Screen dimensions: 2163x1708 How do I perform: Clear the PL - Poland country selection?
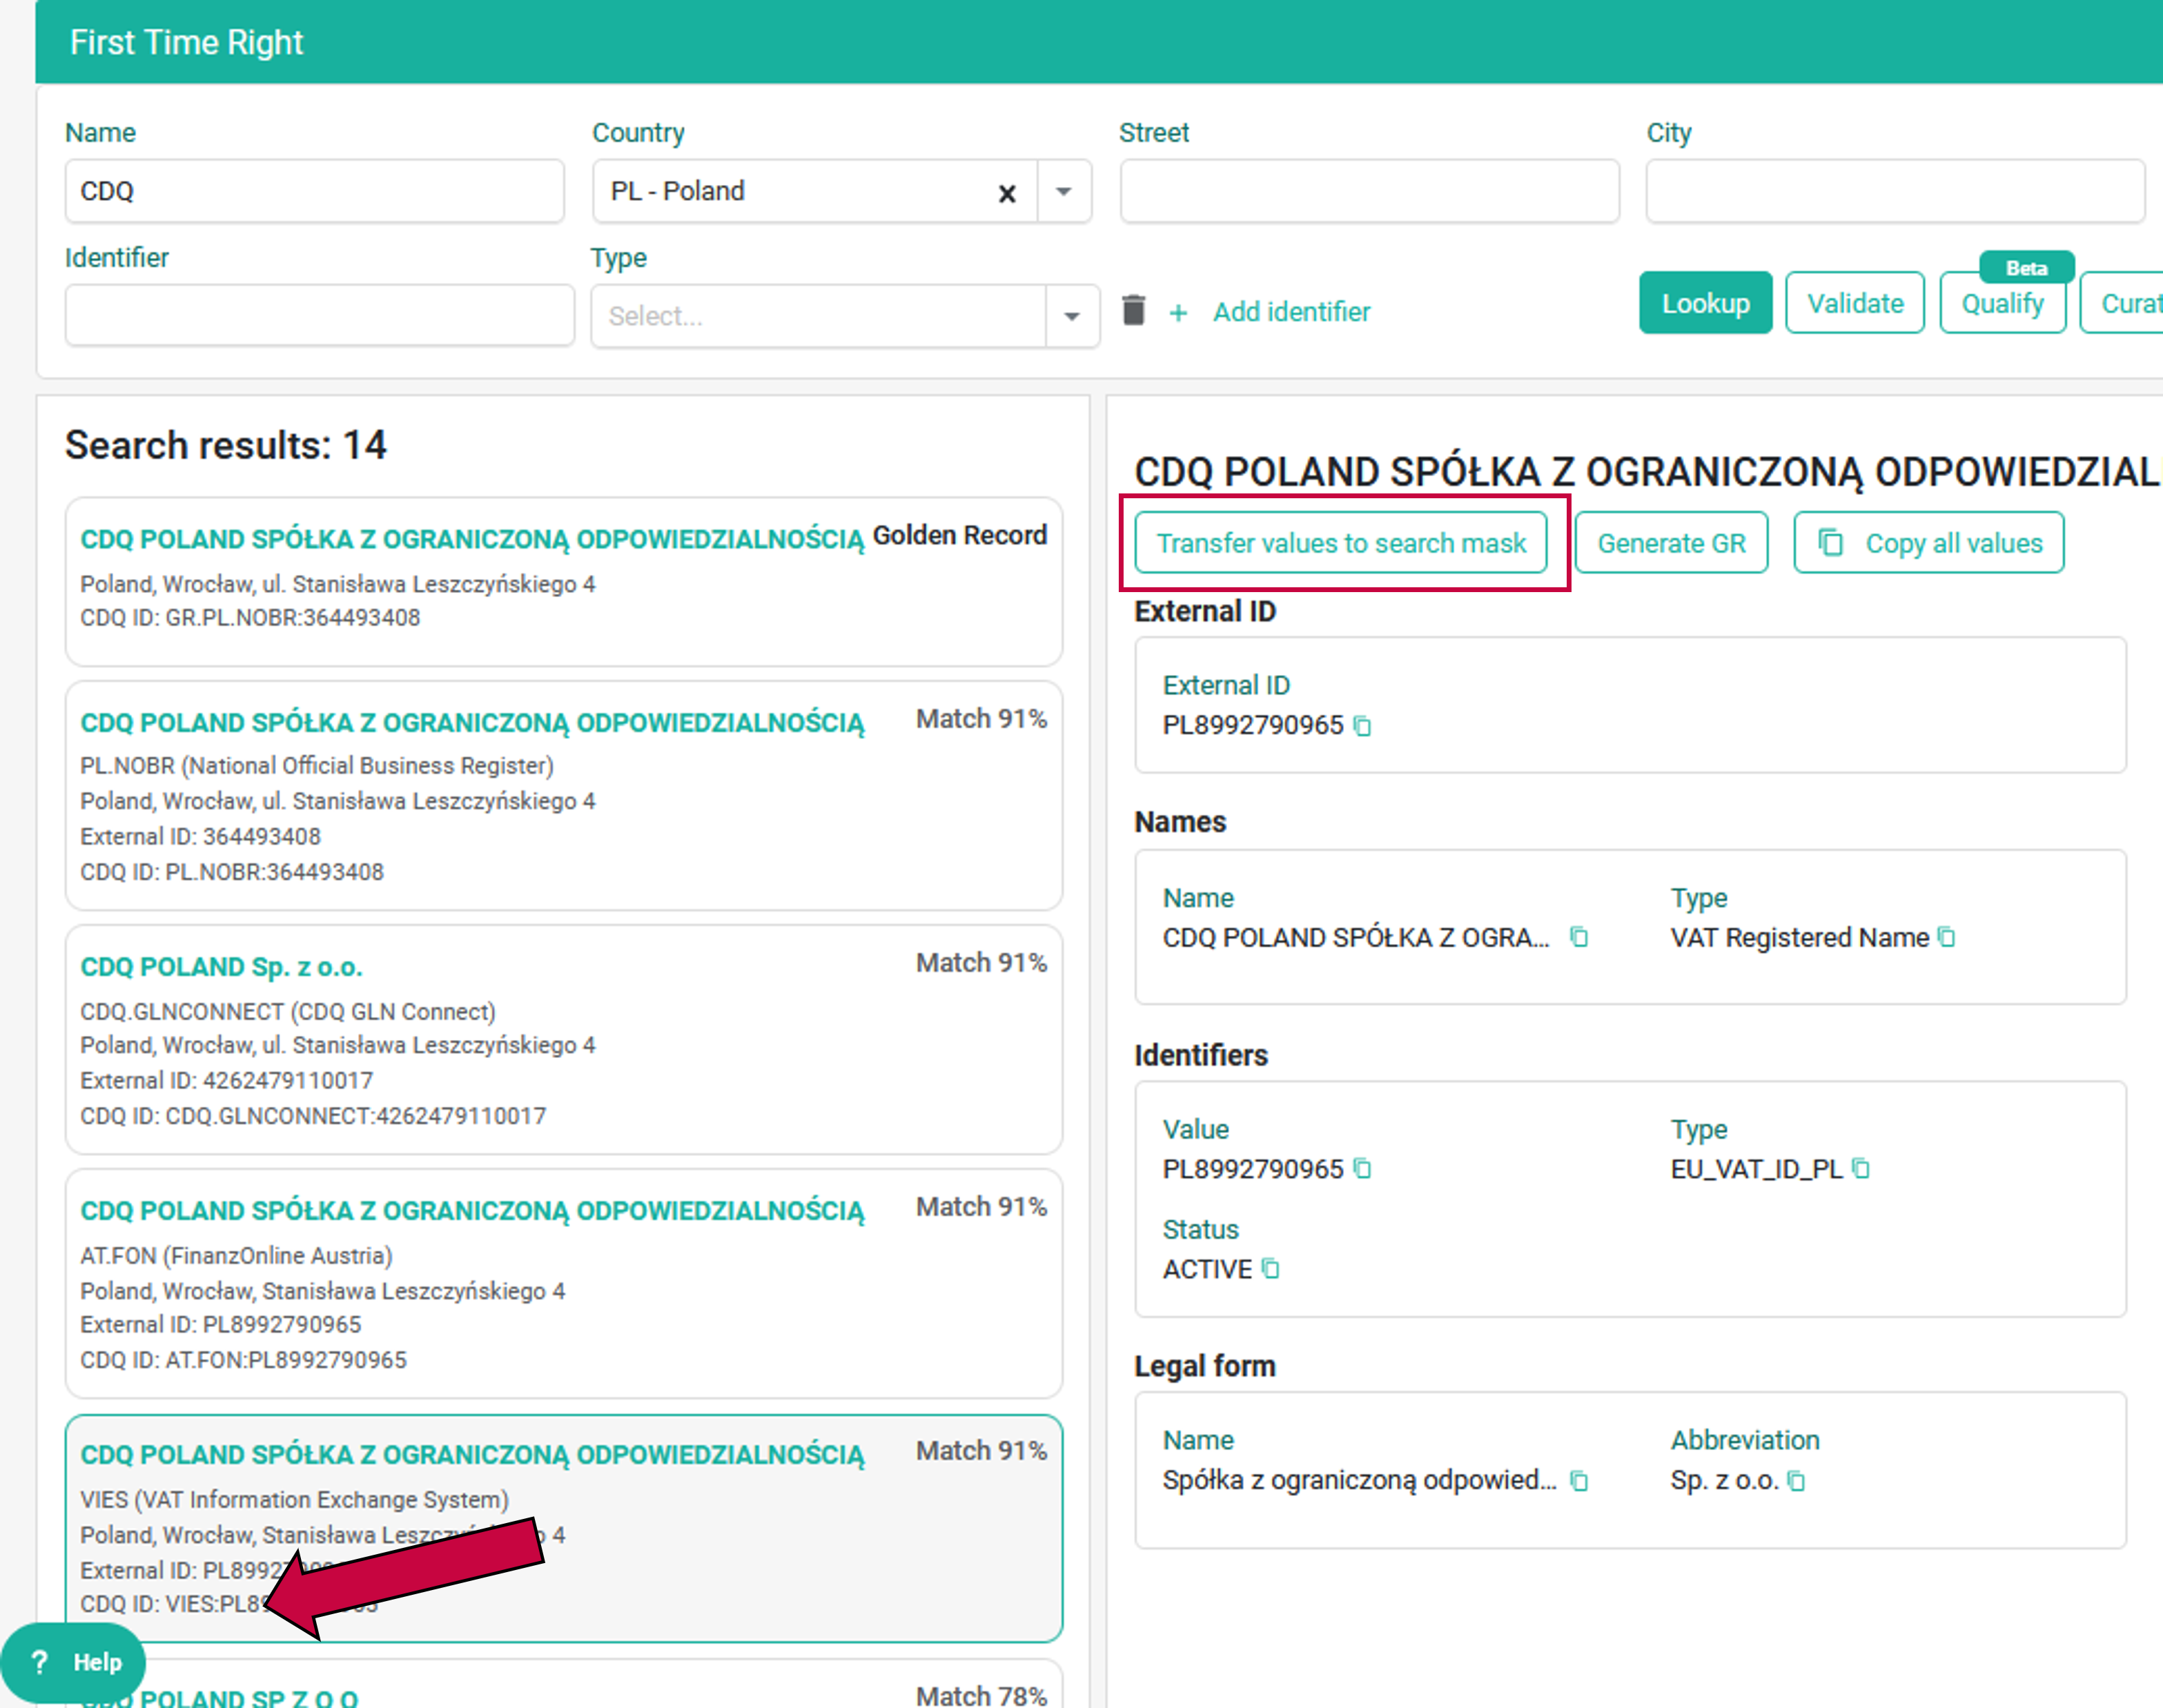1007,193
